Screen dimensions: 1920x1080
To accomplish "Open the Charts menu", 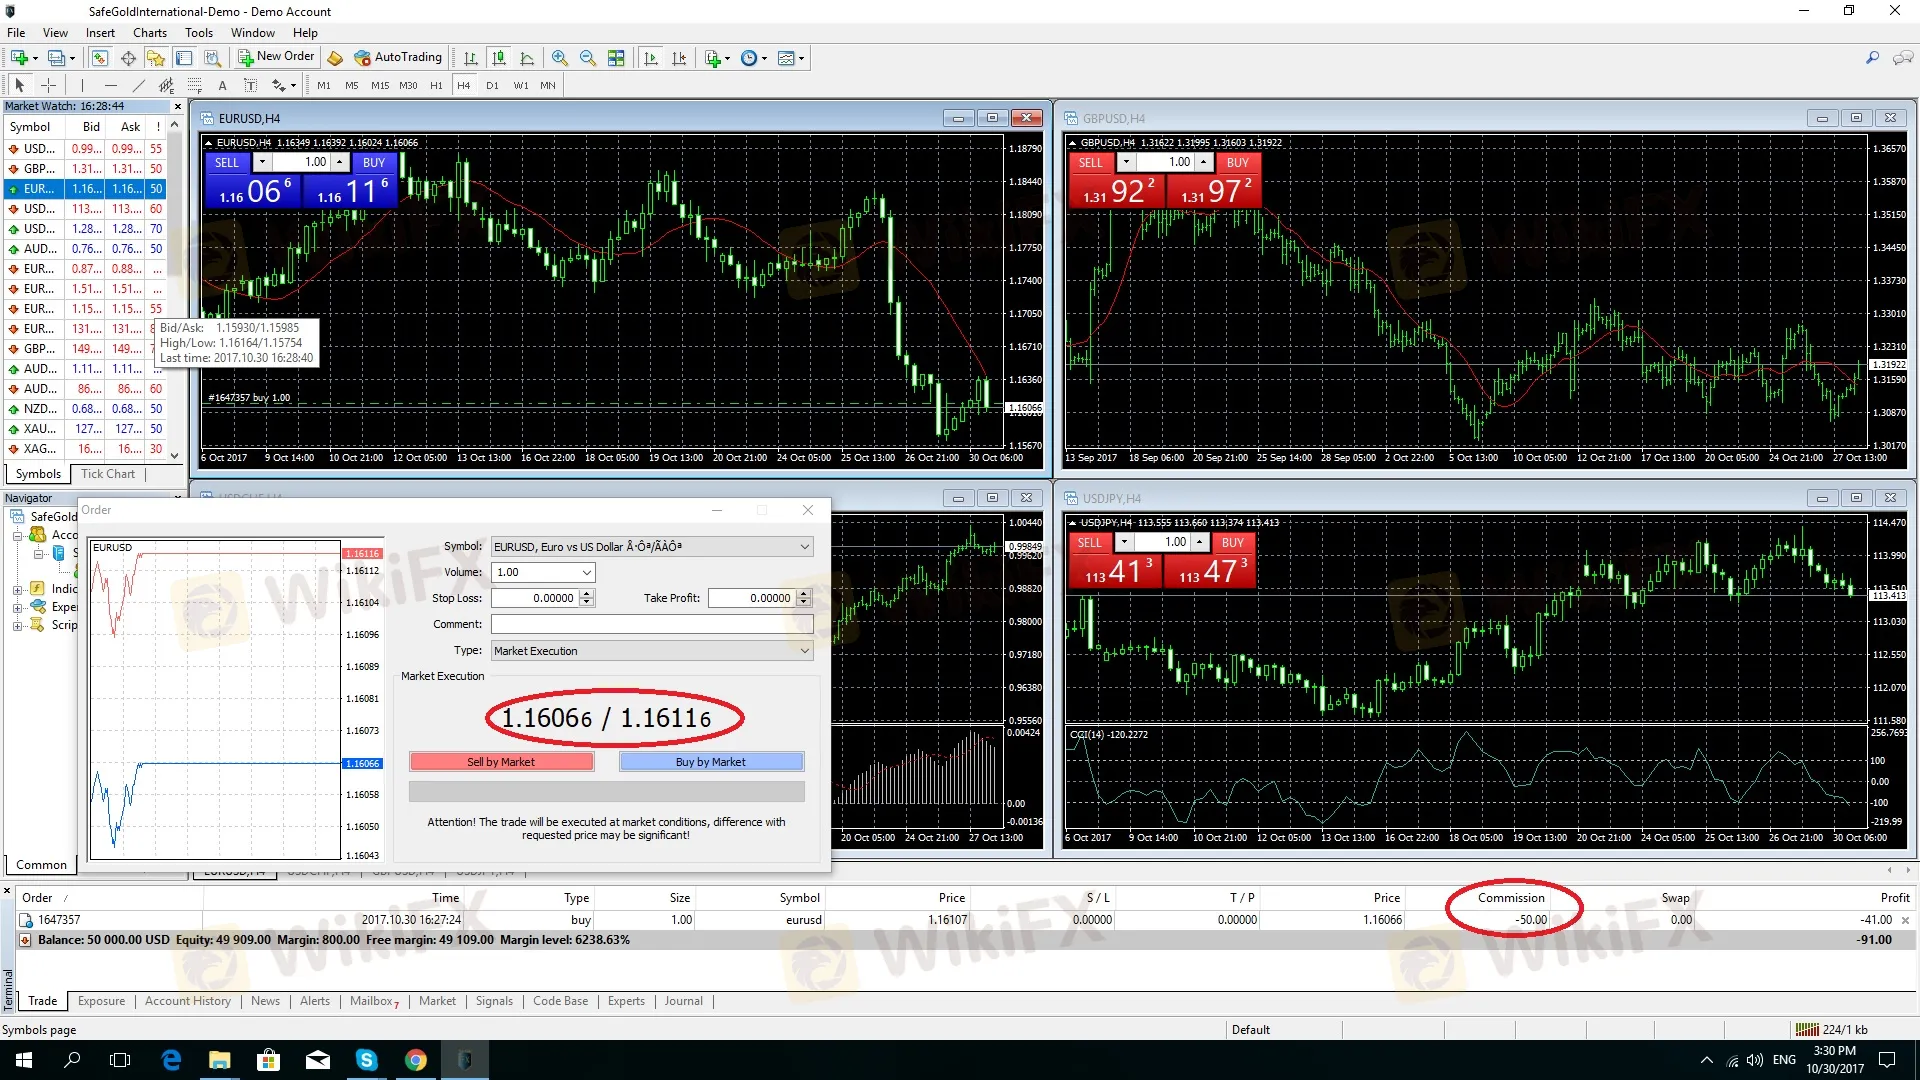I will (x=149, y=32).
